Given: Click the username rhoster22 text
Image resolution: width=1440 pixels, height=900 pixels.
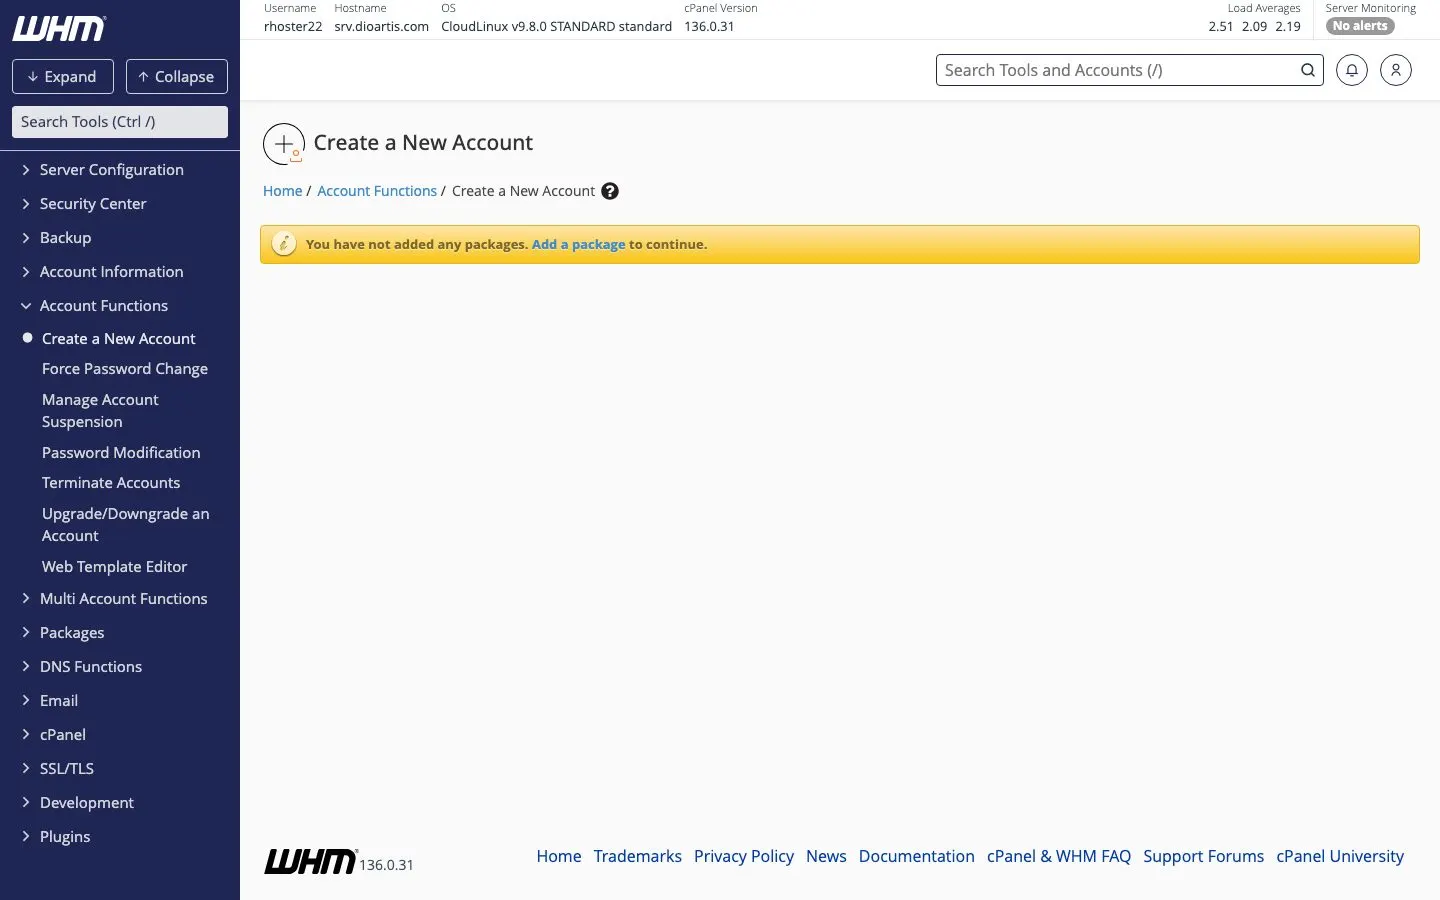Looking at the screenshot, I should coord(293,26).
